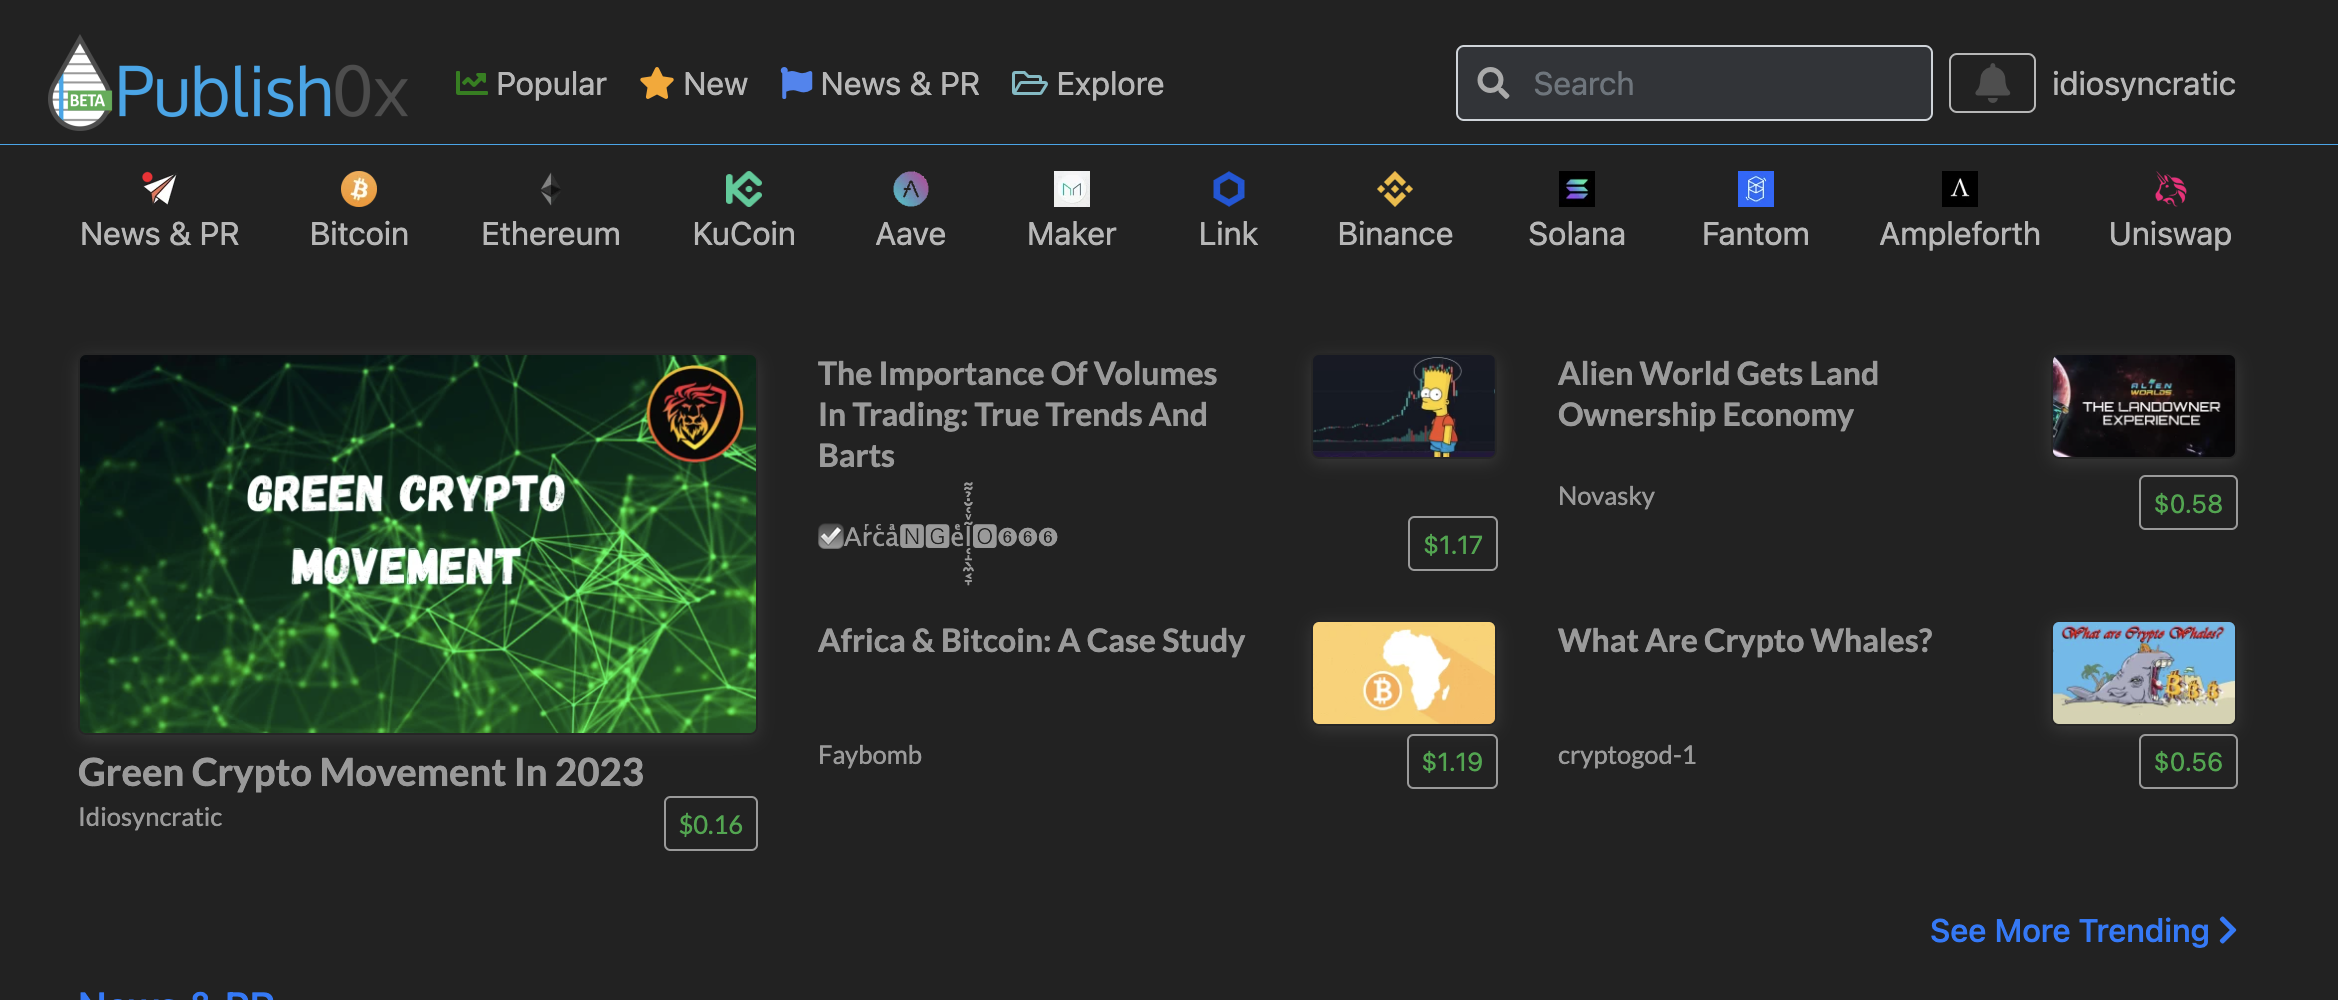
Task: Click the search magnifying glass icon
Action: click(x=1494, y=83)
